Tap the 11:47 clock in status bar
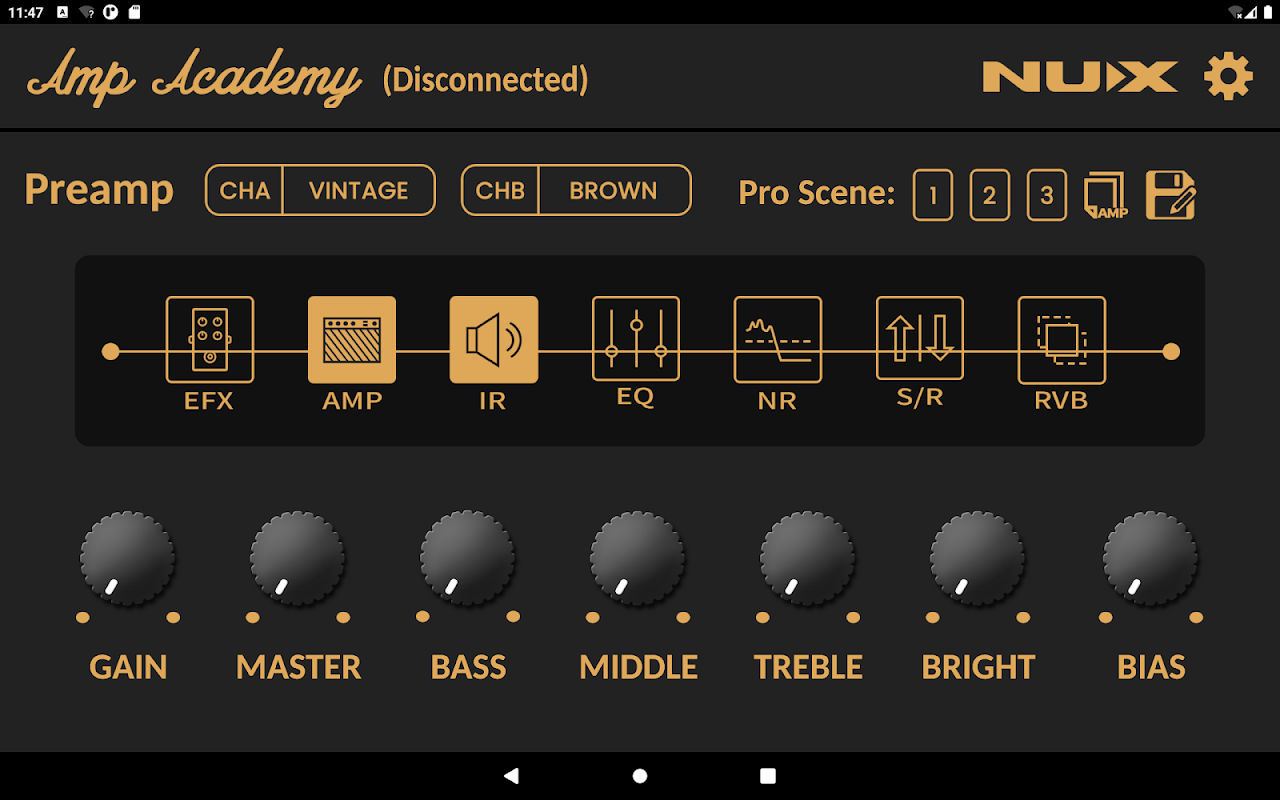Image resolution: width=1280 pixels, height=800 pixels. tap(26, 12)
